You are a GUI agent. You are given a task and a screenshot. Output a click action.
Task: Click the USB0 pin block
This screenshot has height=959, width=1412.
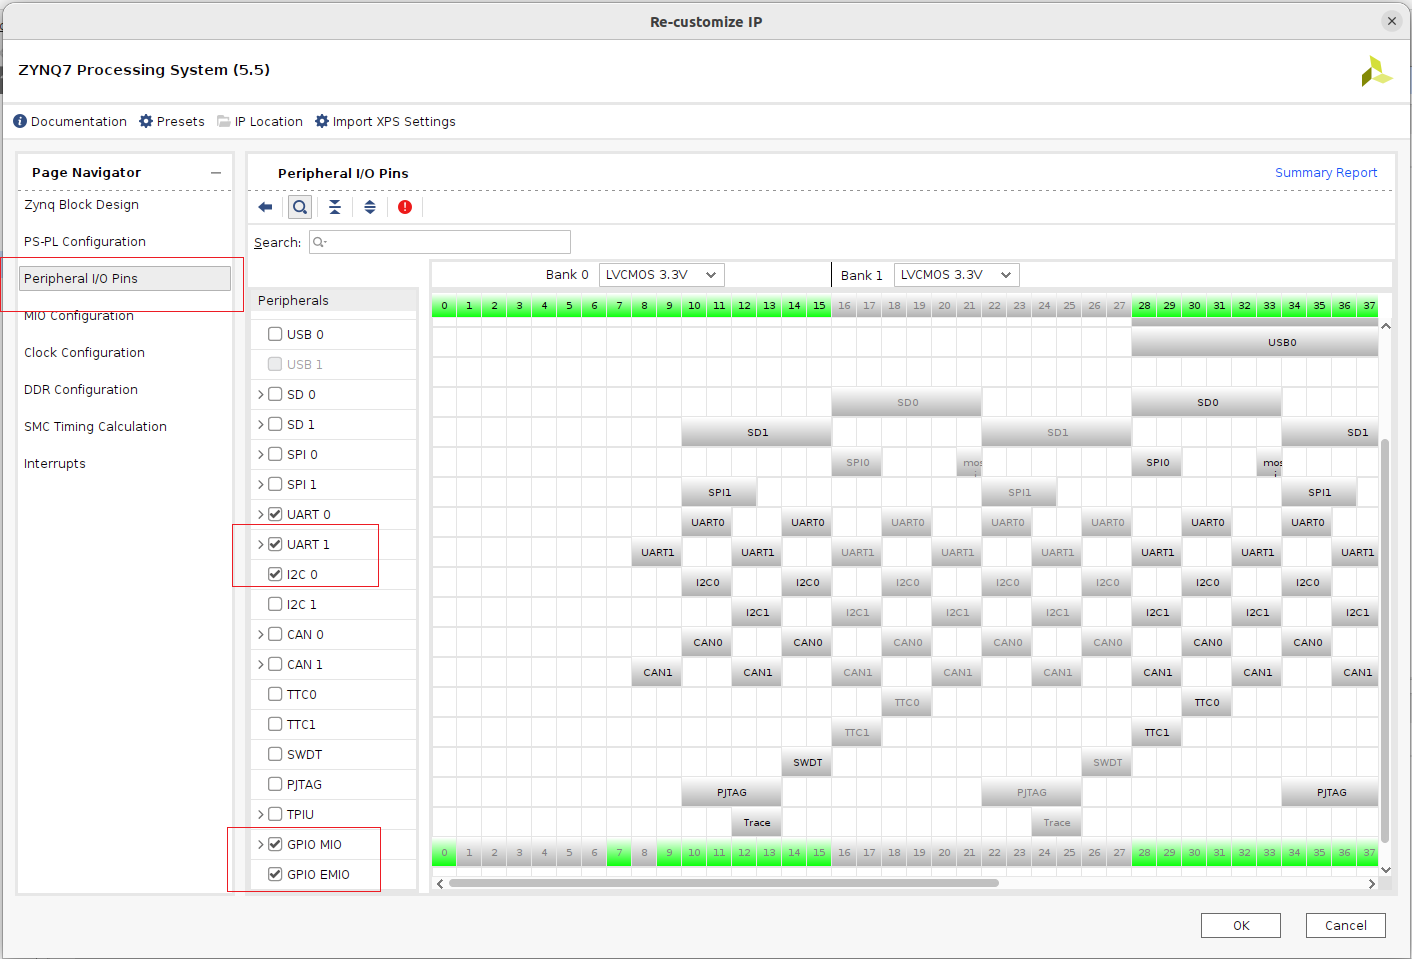tap(1255, 342)
